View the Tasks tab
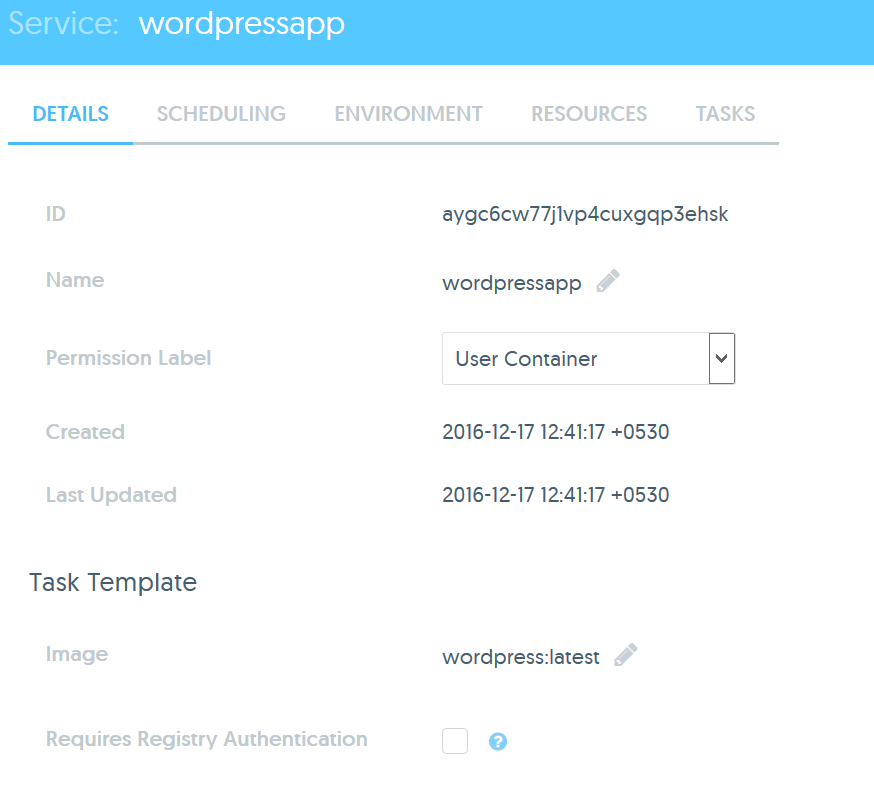874x789 pixels. [x=725, y=114]
